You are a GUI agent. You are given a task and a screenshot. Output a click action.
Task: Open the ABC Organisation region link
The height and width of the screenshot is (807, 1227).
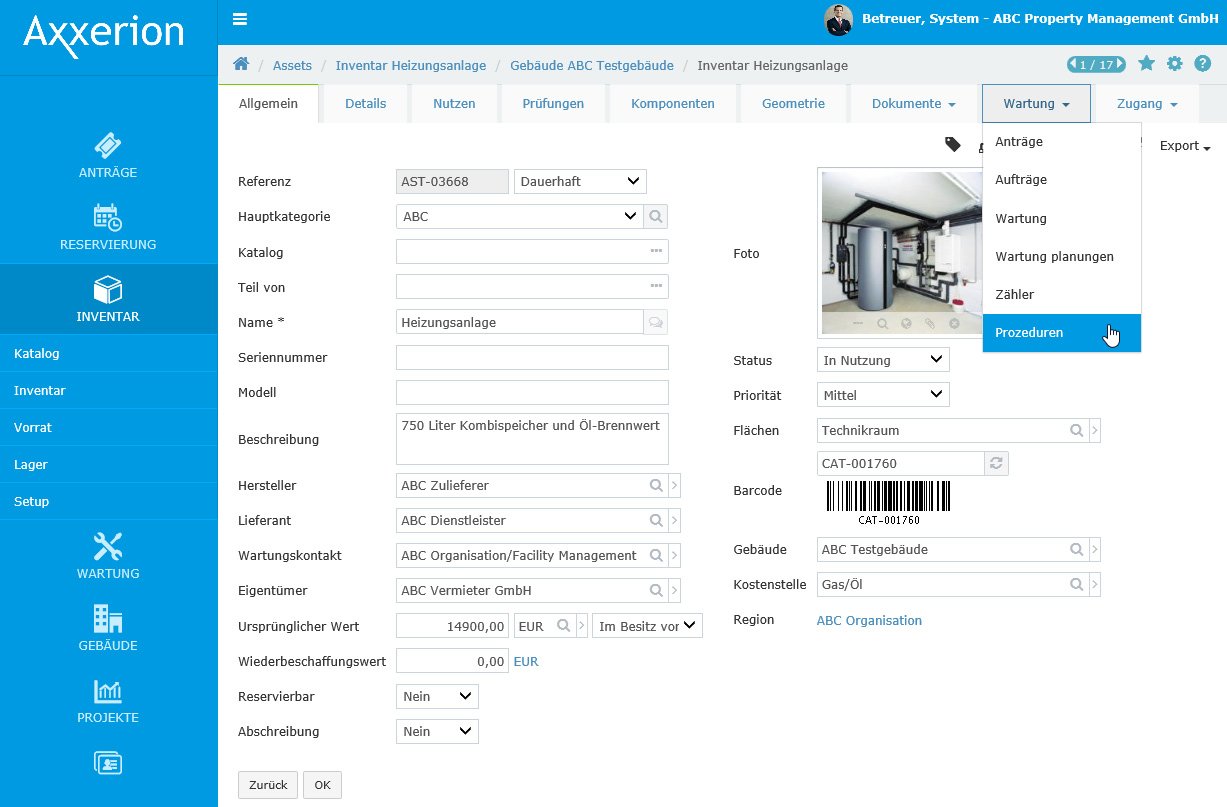(869, 620)
